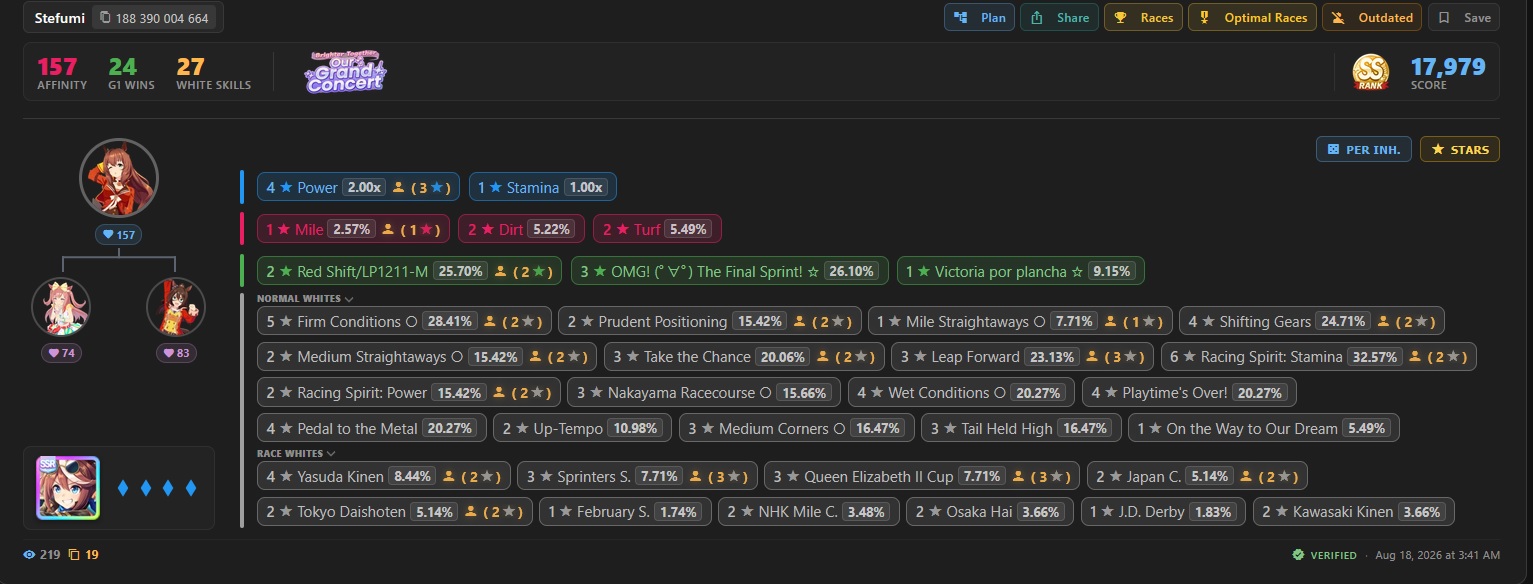
Task: Select the Japan C. race chip
Action: 1198,477
